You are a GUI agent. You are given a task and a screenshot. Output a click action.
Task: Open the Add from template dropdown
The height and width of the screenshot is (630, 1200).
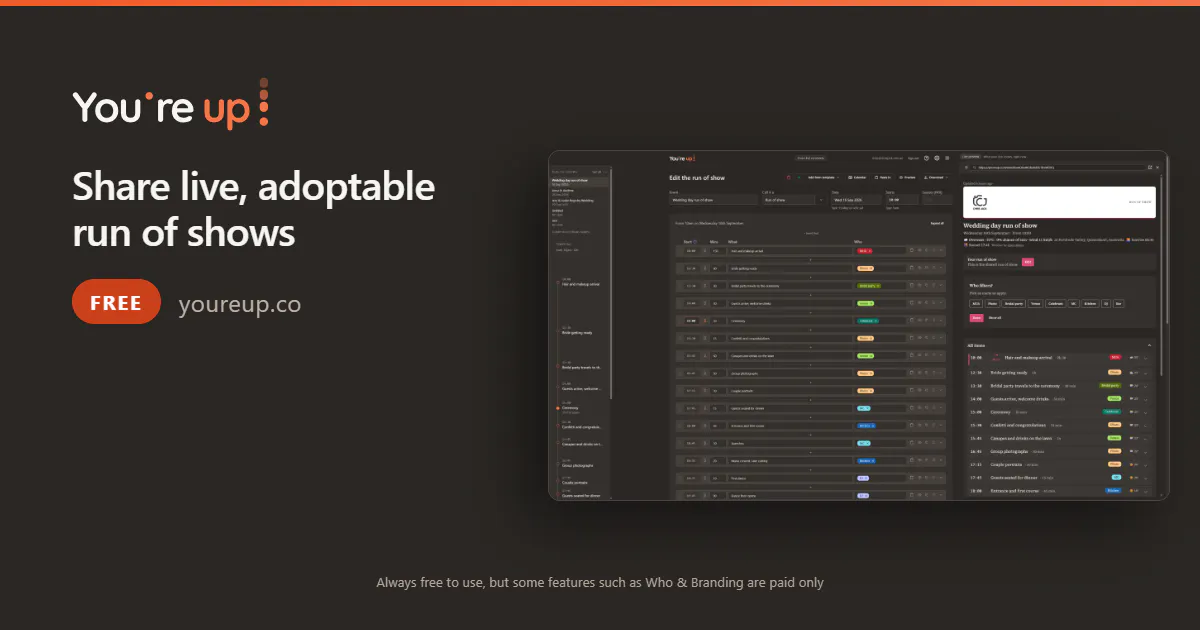coord(823,177)
